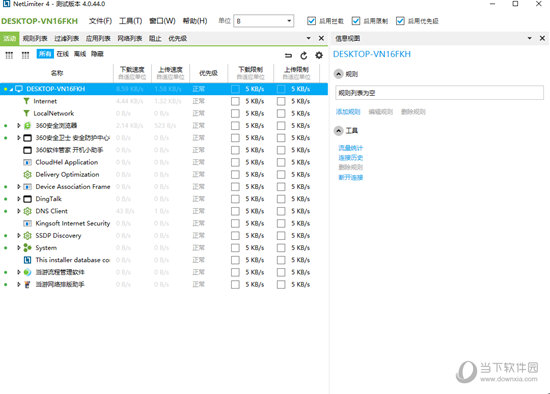Click the 360 browser application icon

[27, 126]
